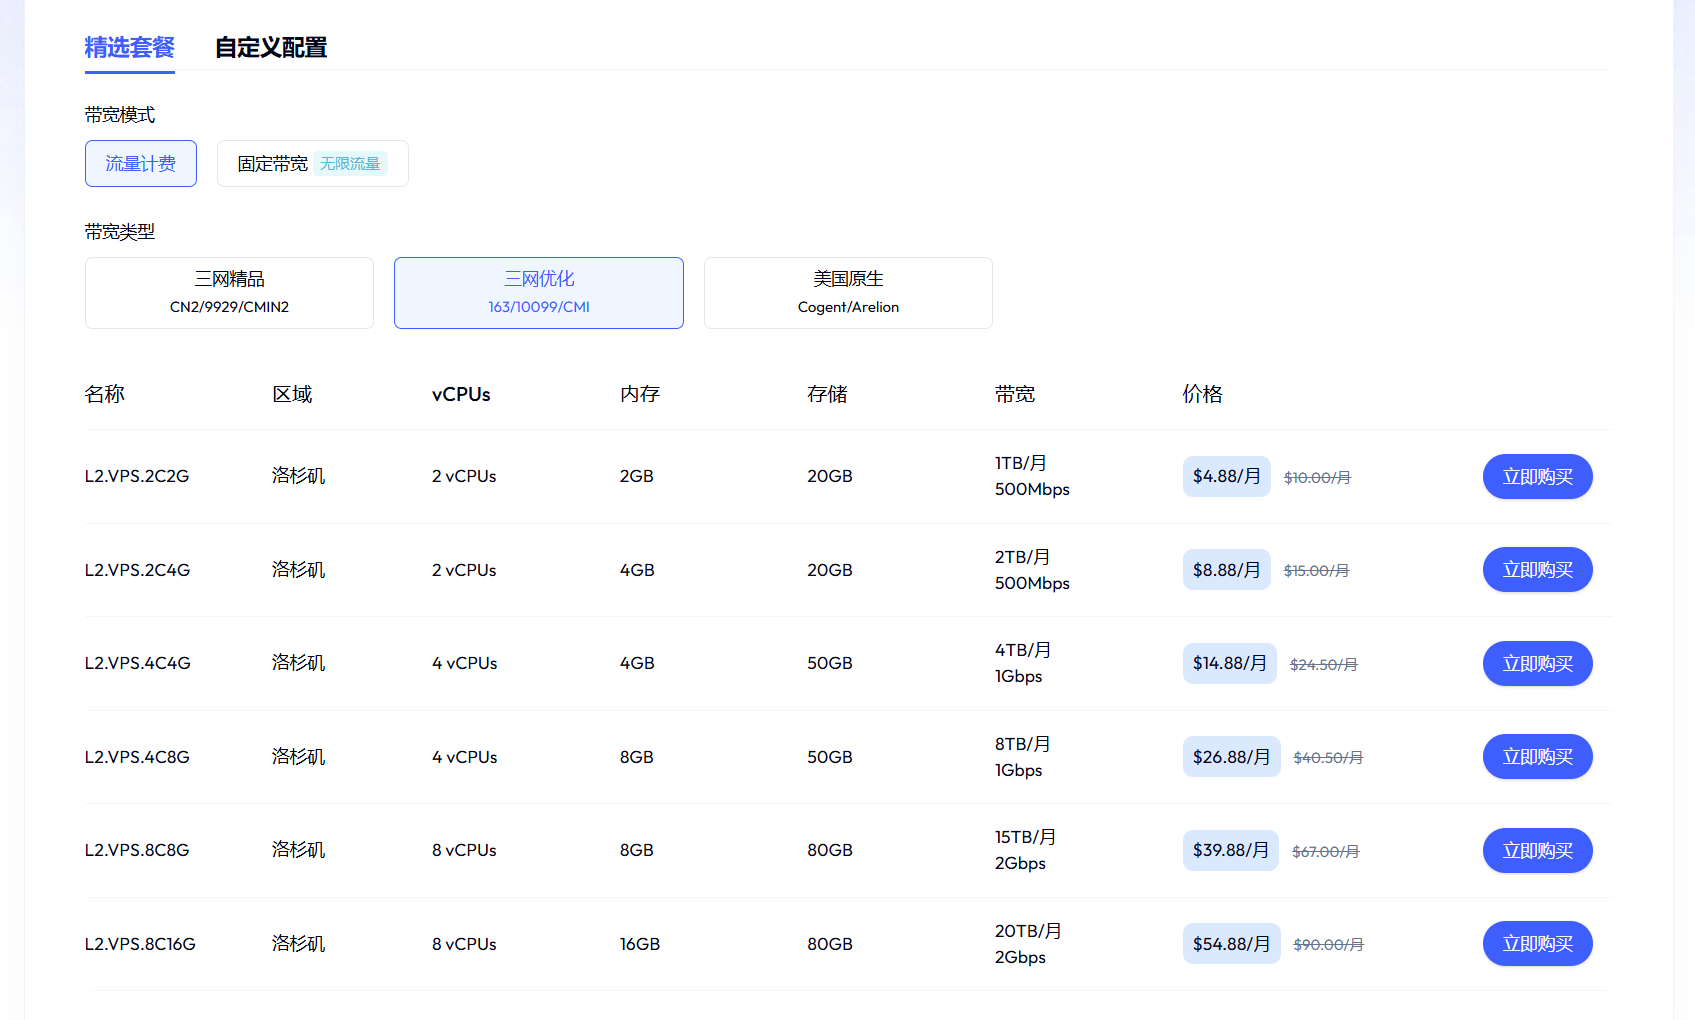Click 立即购买 for L2.VPS.2C2G plan
1695x1020 pixels.
pyautogui.click(x=1537, y=477)
